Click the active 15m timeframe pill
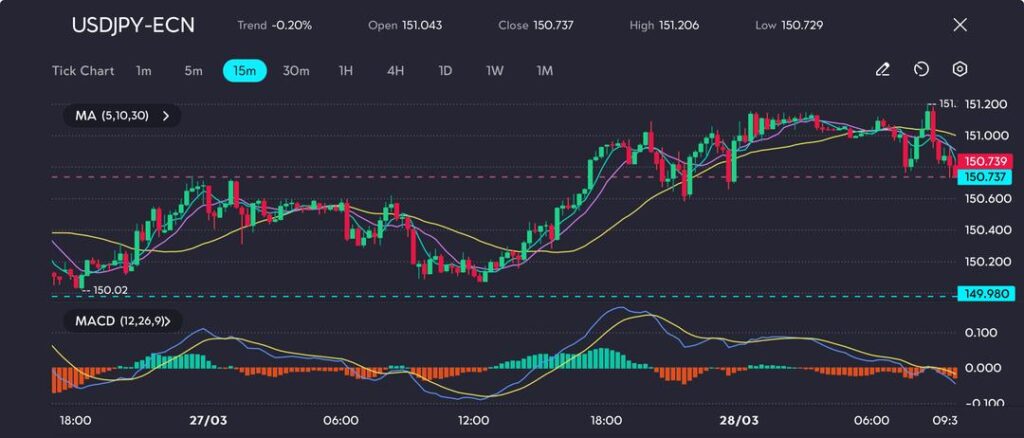This screenshot has height=438, width=1024. point(244,71)
